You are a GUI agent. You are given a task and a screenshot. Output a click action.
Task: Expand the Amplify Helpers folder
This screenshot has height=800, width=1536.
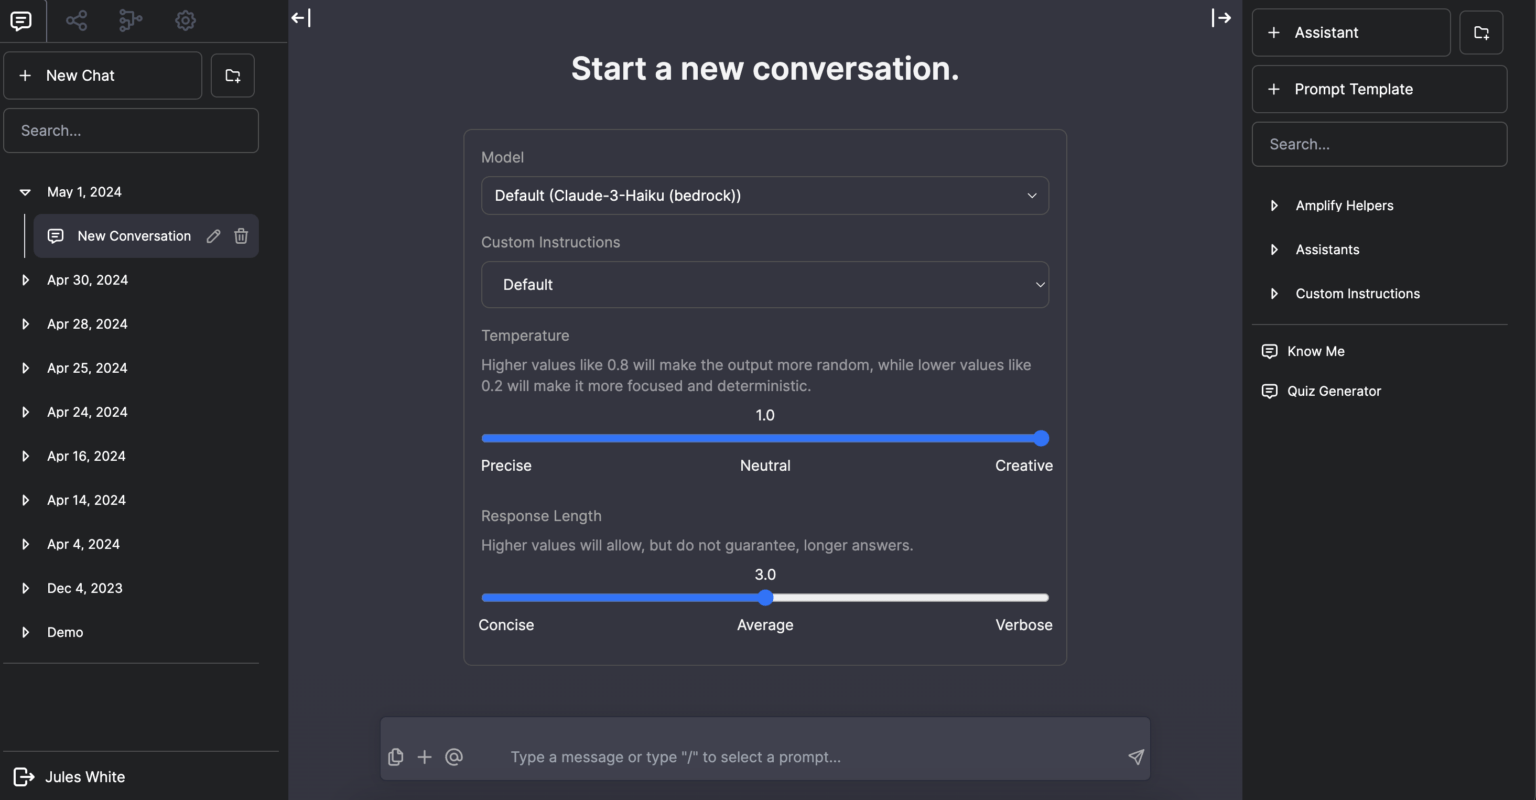[1275, 206]
